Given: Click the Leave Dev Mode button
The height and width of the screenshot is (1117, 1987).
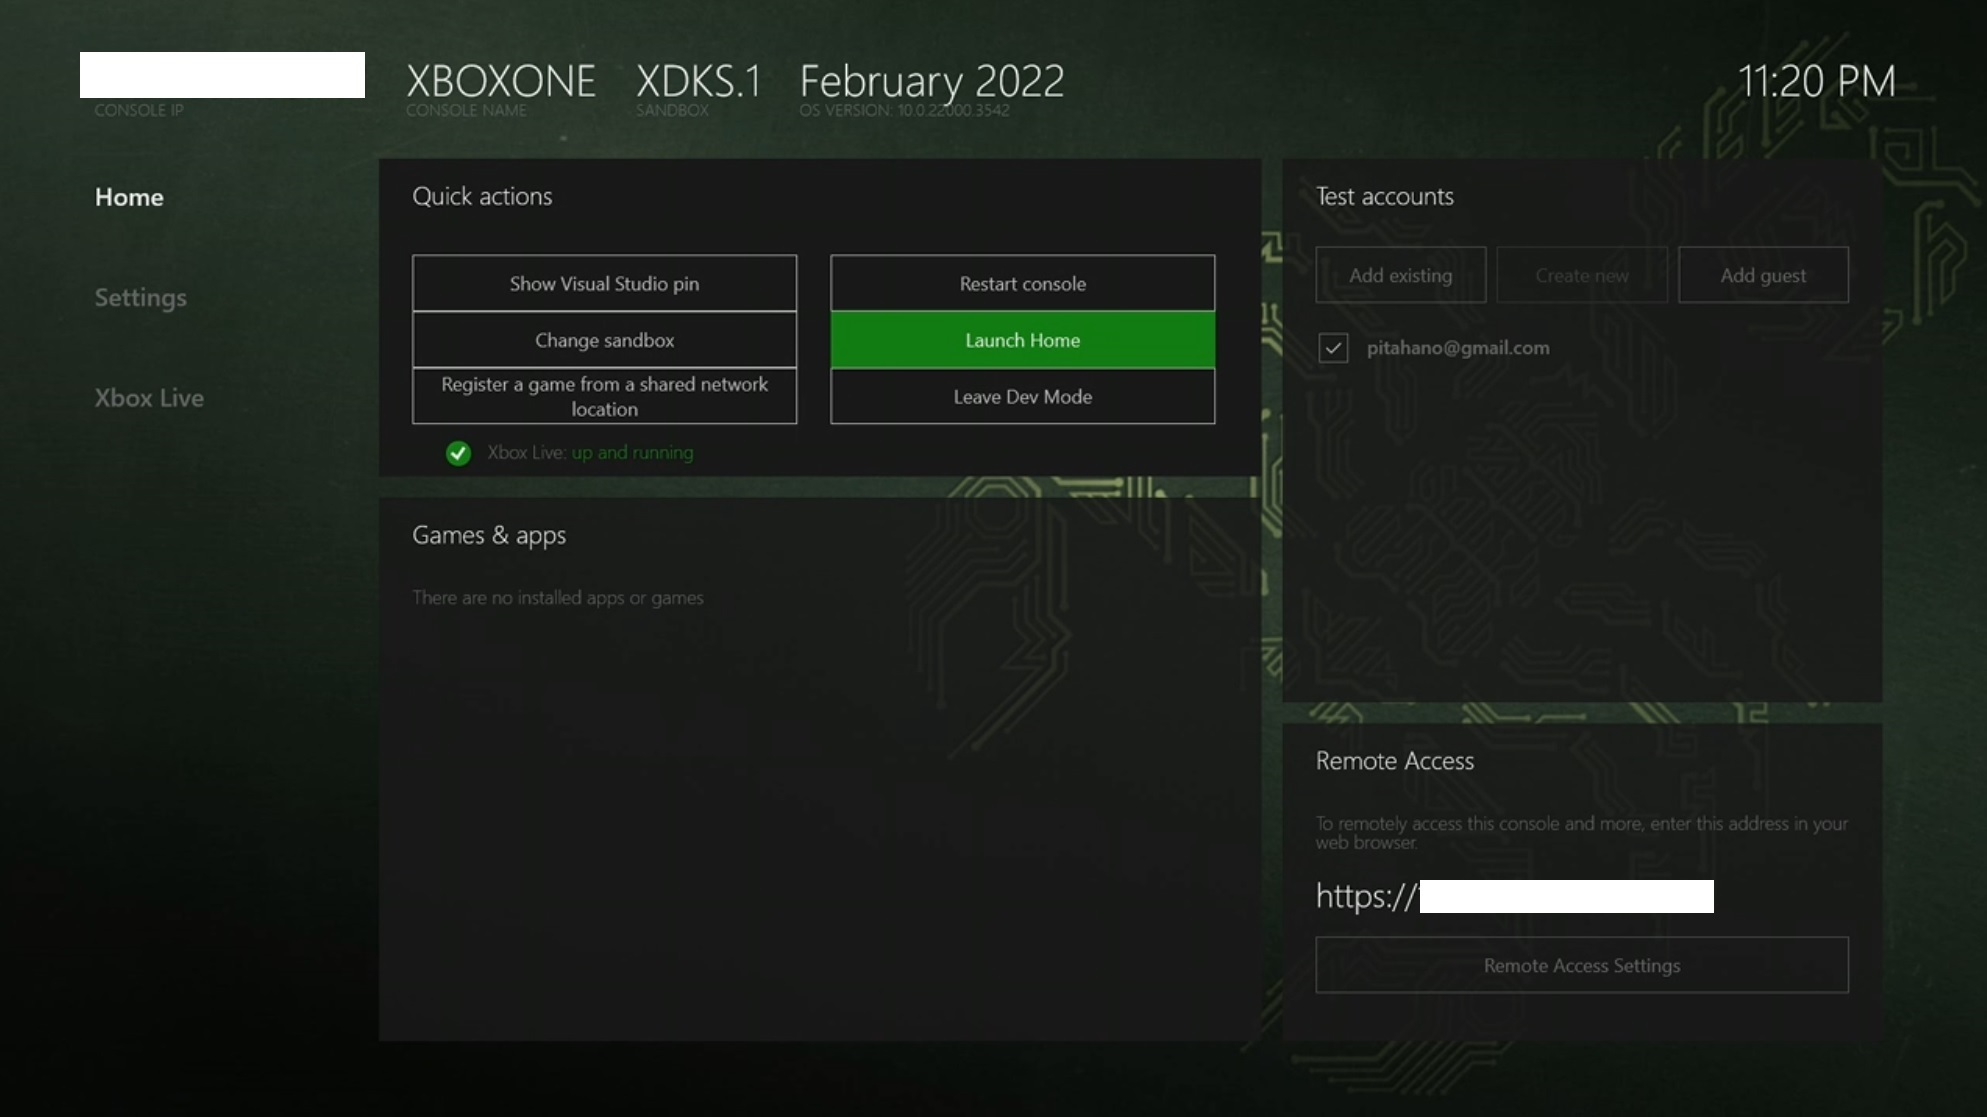Looking at the screenshot, I should tap(1022, 396).
